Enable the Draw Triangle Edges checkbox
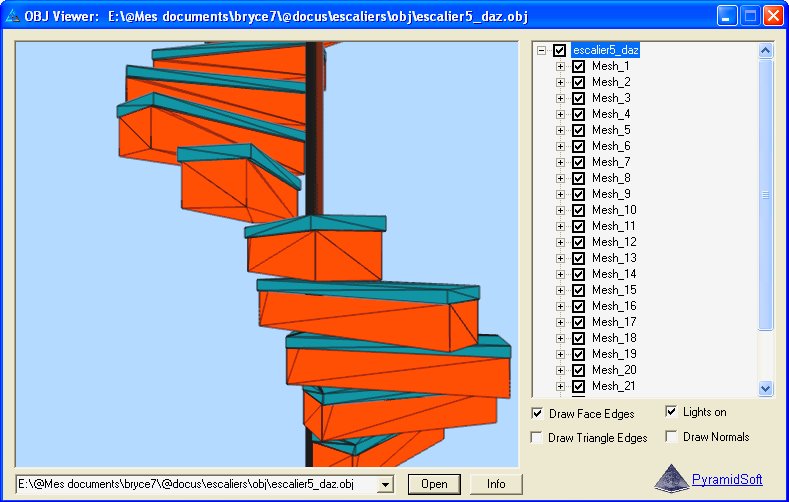 tap(537, 438)
